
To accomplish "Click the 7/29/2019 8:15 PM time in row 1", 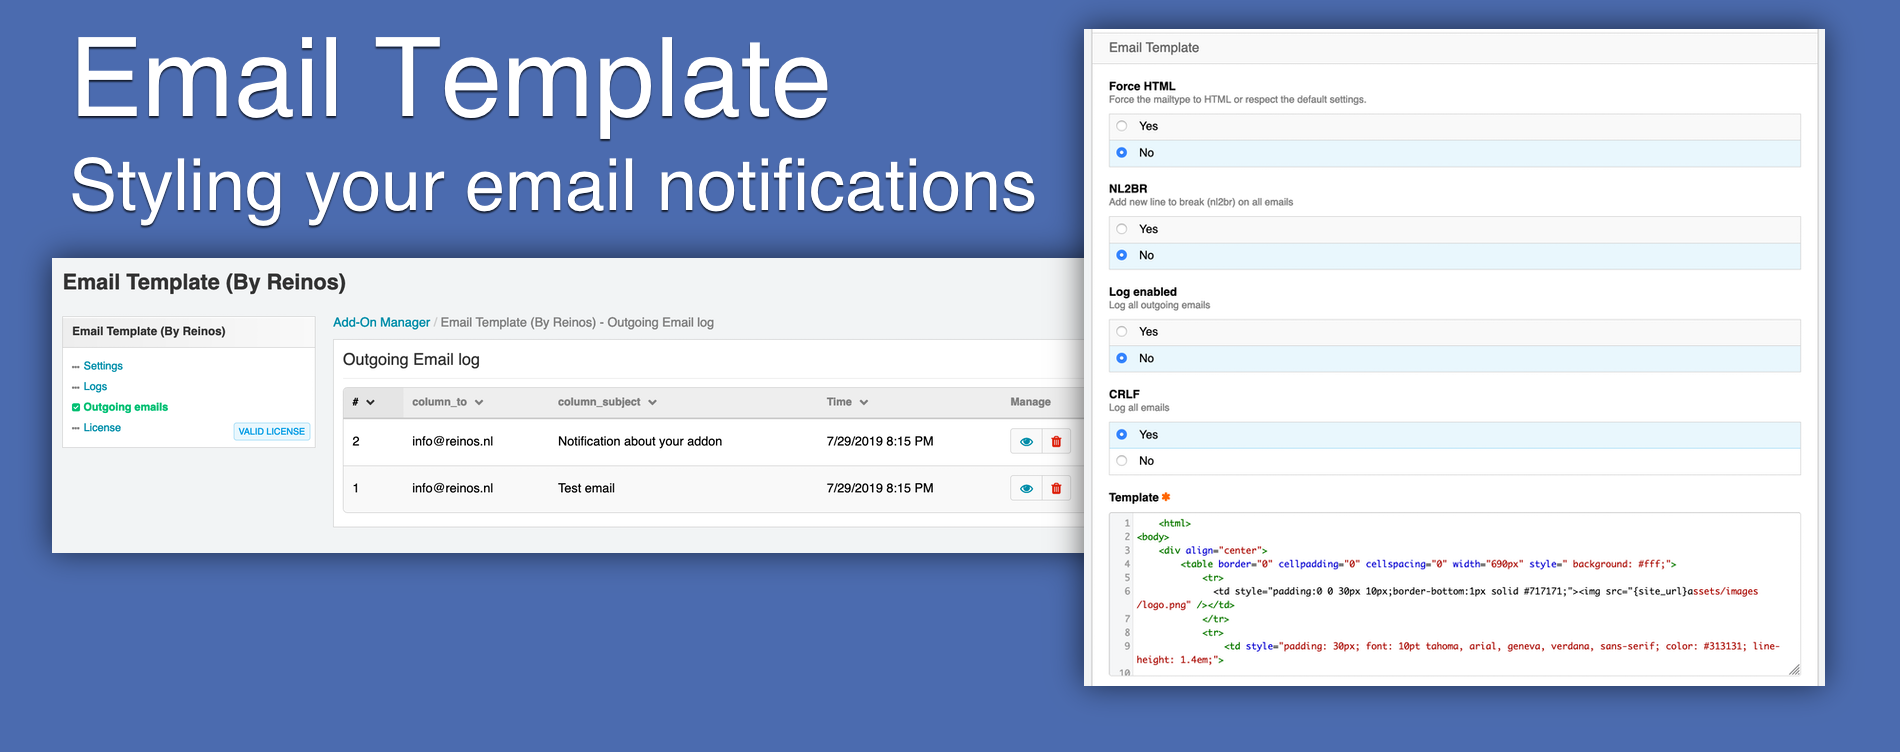I will point(880,488).
